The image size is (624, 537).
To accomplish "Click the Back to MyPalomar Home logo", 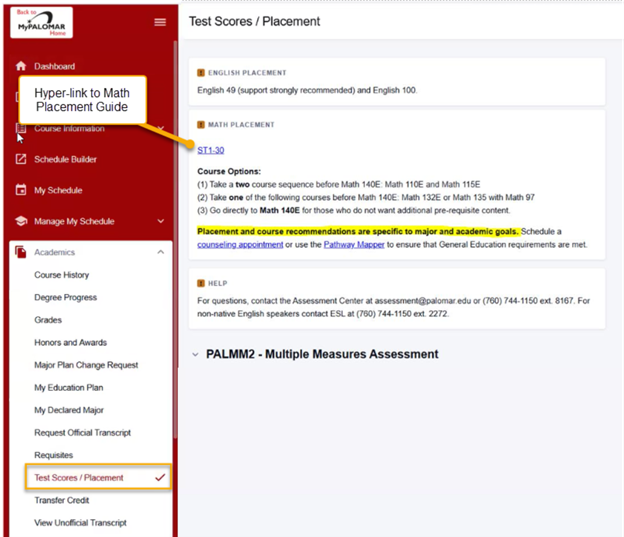I will coord(41,22).
